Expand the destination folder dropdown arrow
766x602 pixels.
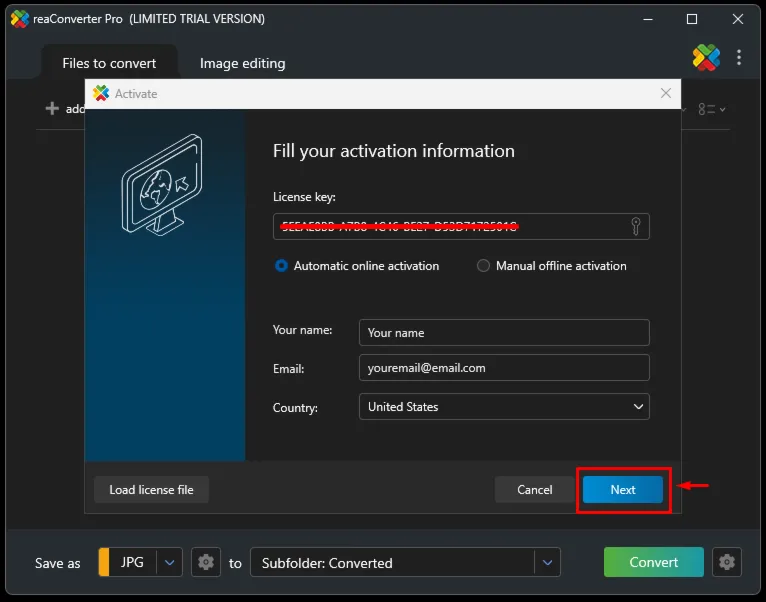(547, 562)
